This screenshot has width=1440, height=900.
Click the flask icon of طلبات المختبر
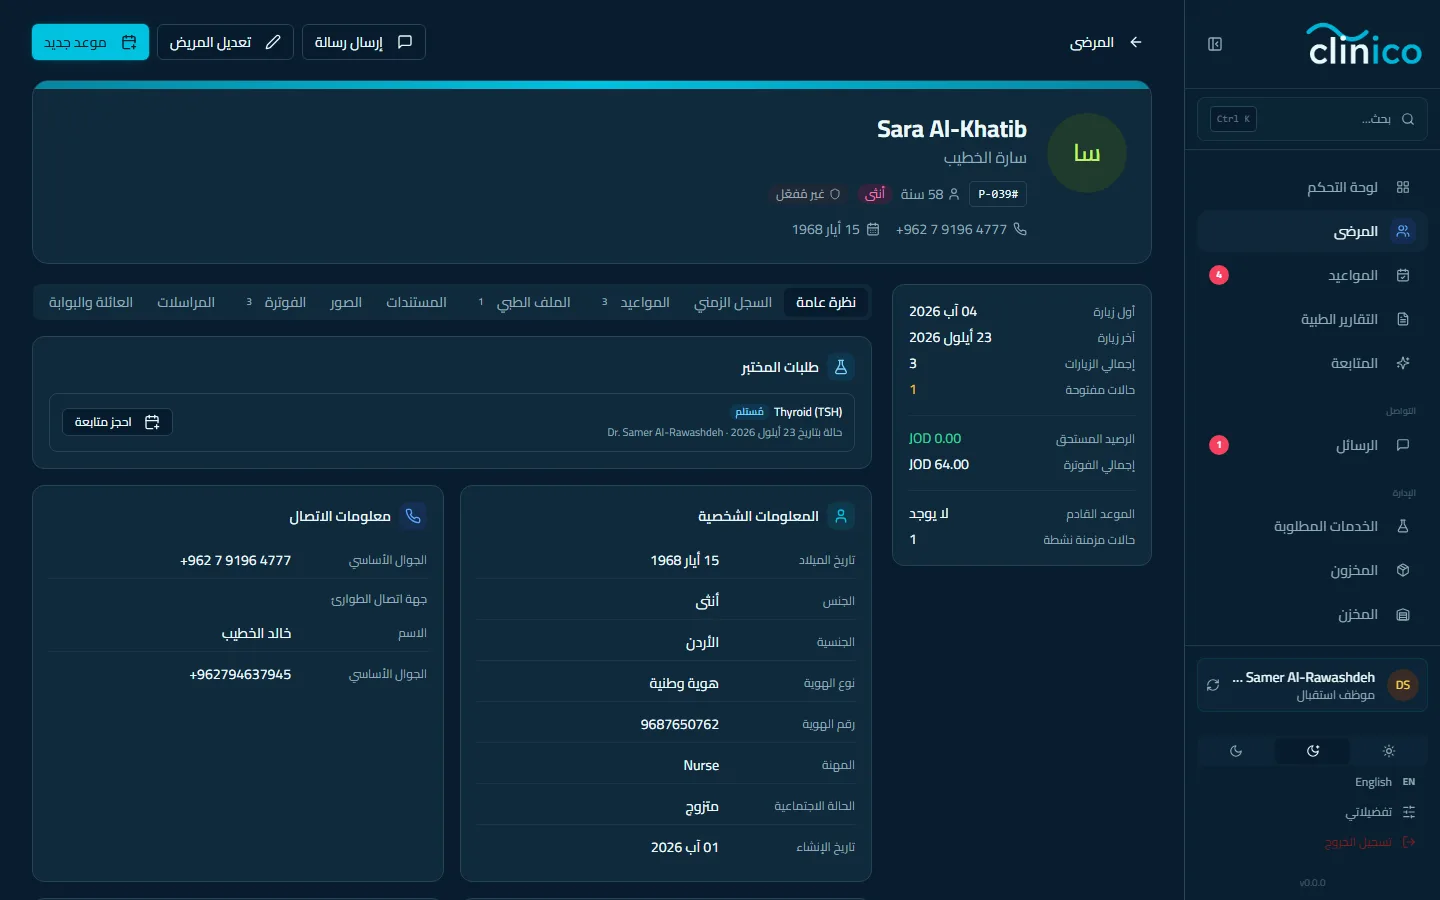841,367
